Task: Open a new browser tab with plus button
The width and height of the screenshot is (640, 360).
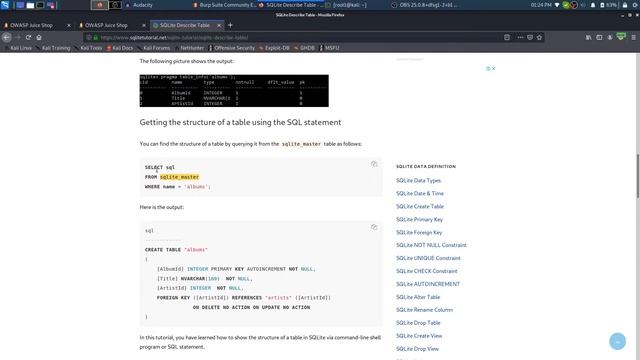Action: point(230,25)
